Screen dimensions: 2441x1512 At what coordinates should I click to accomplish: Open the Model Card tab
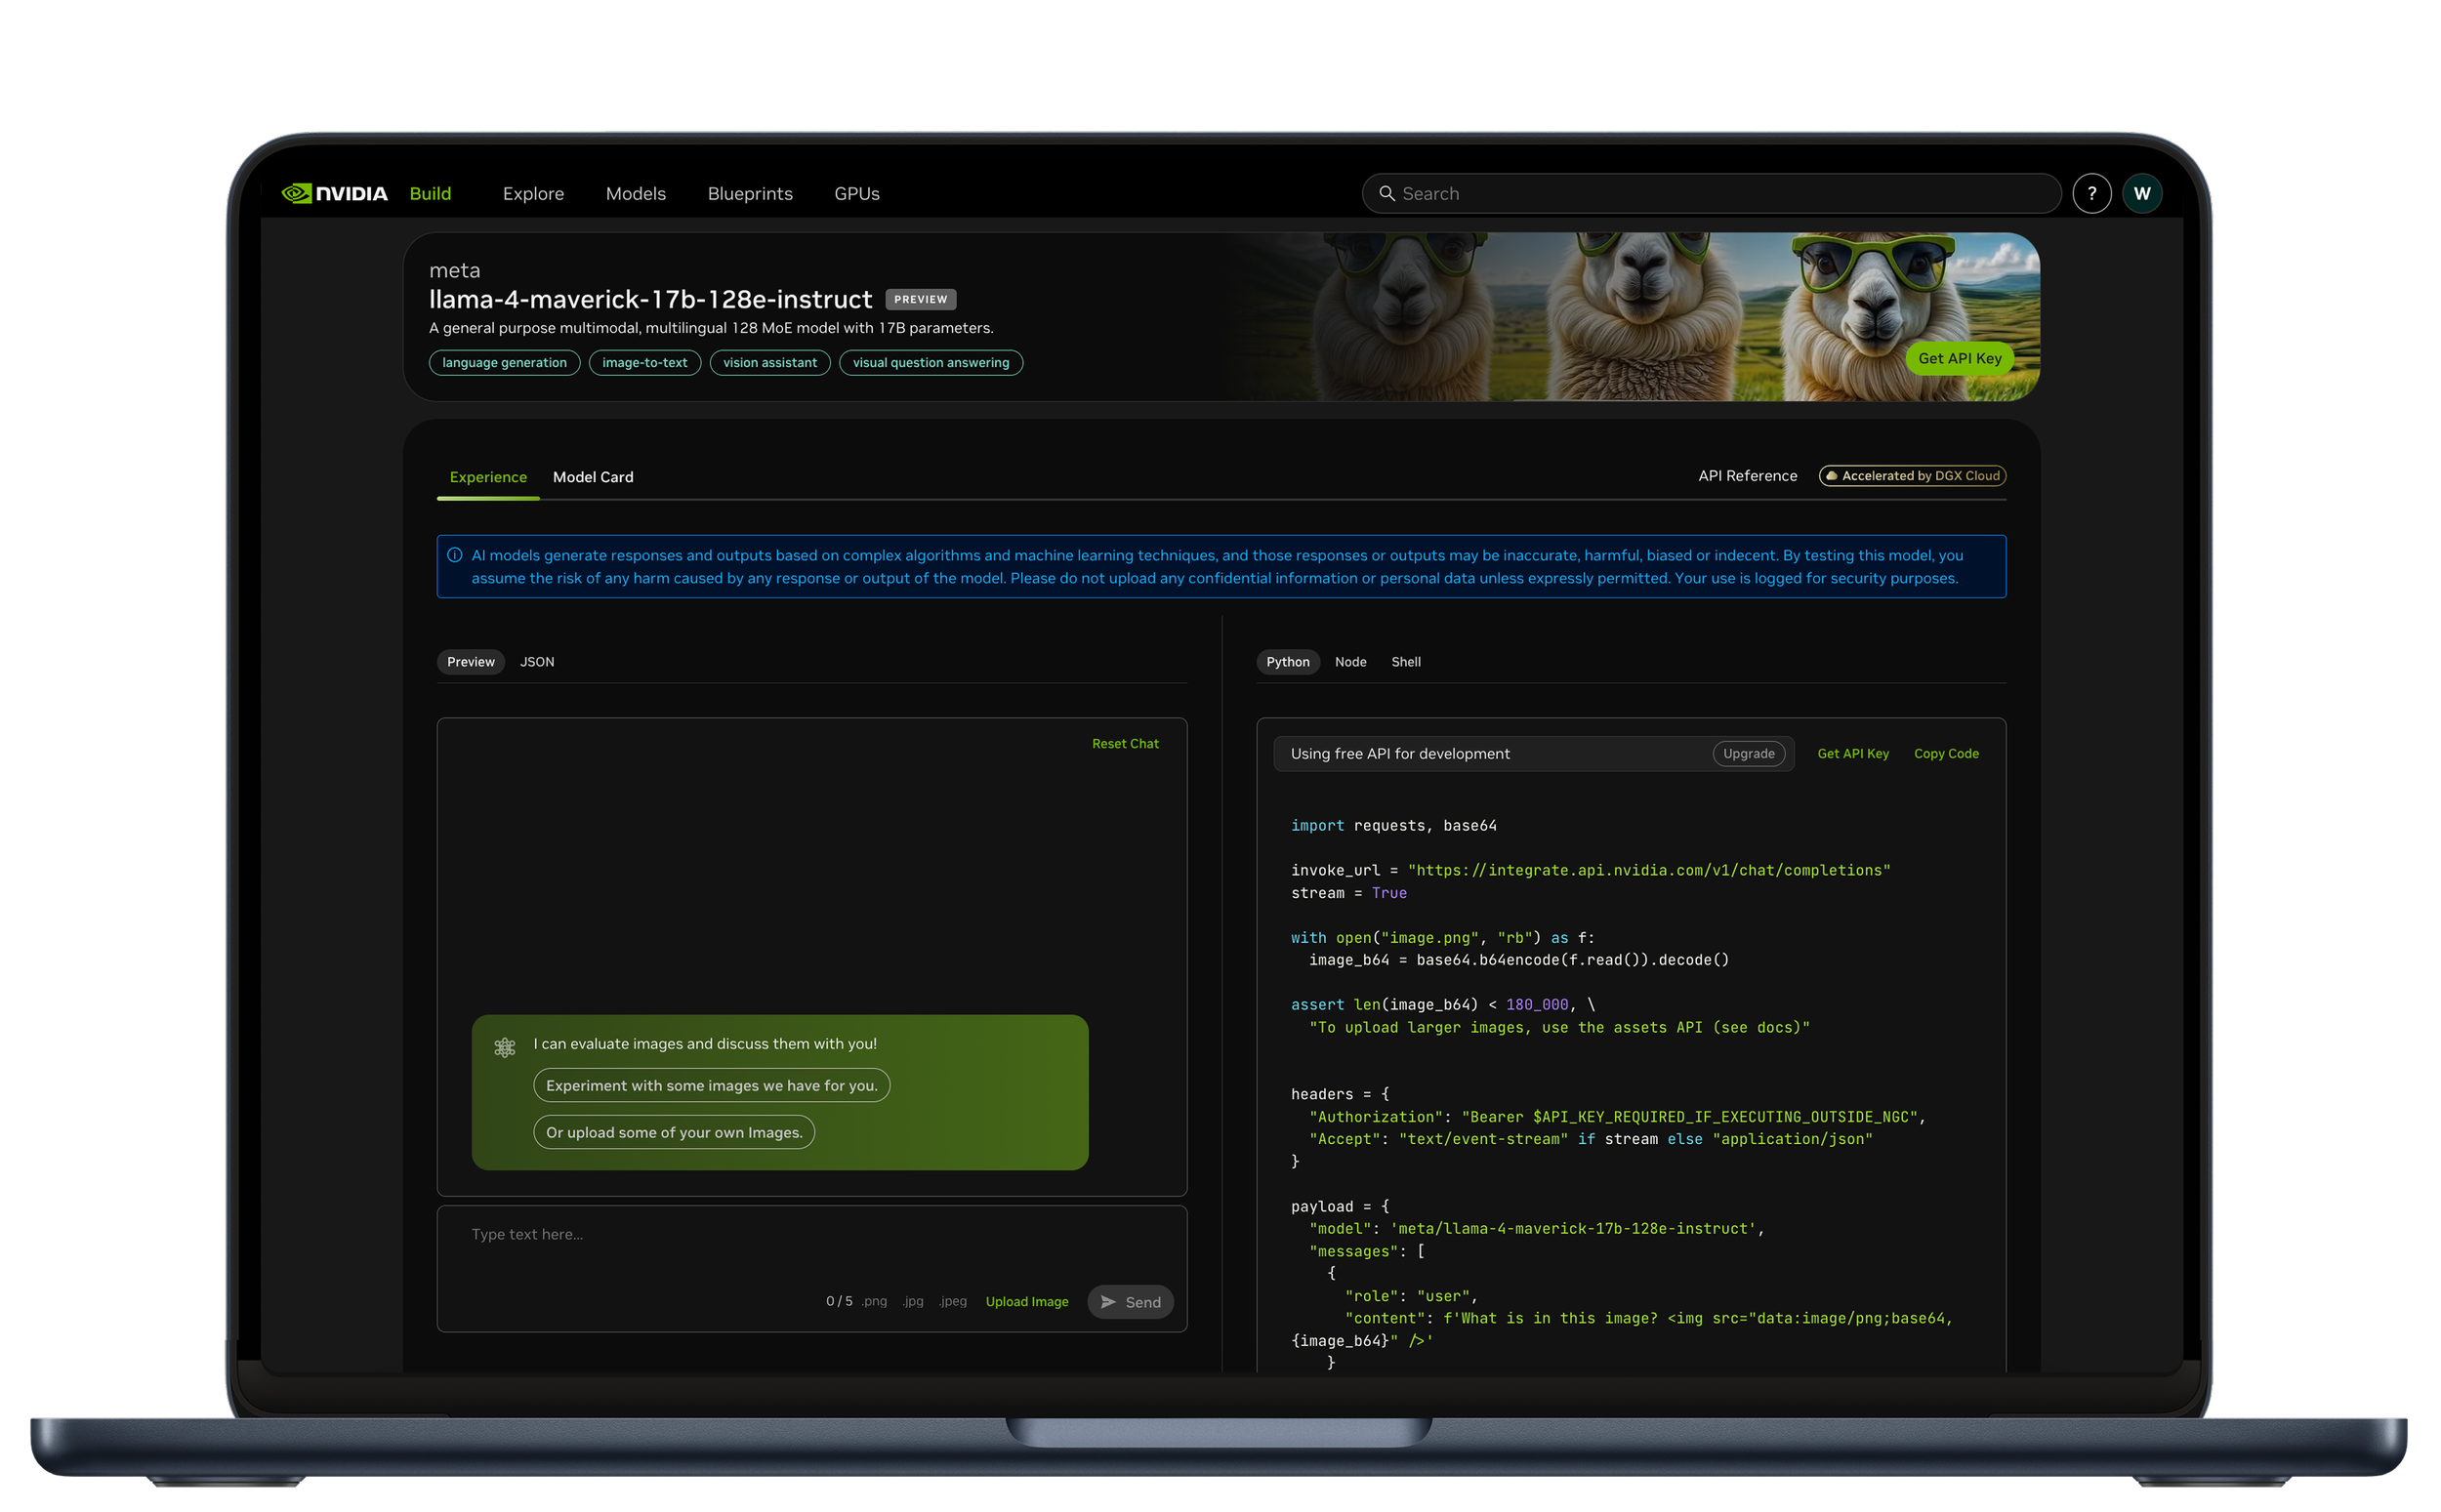[x=593, y=477]
